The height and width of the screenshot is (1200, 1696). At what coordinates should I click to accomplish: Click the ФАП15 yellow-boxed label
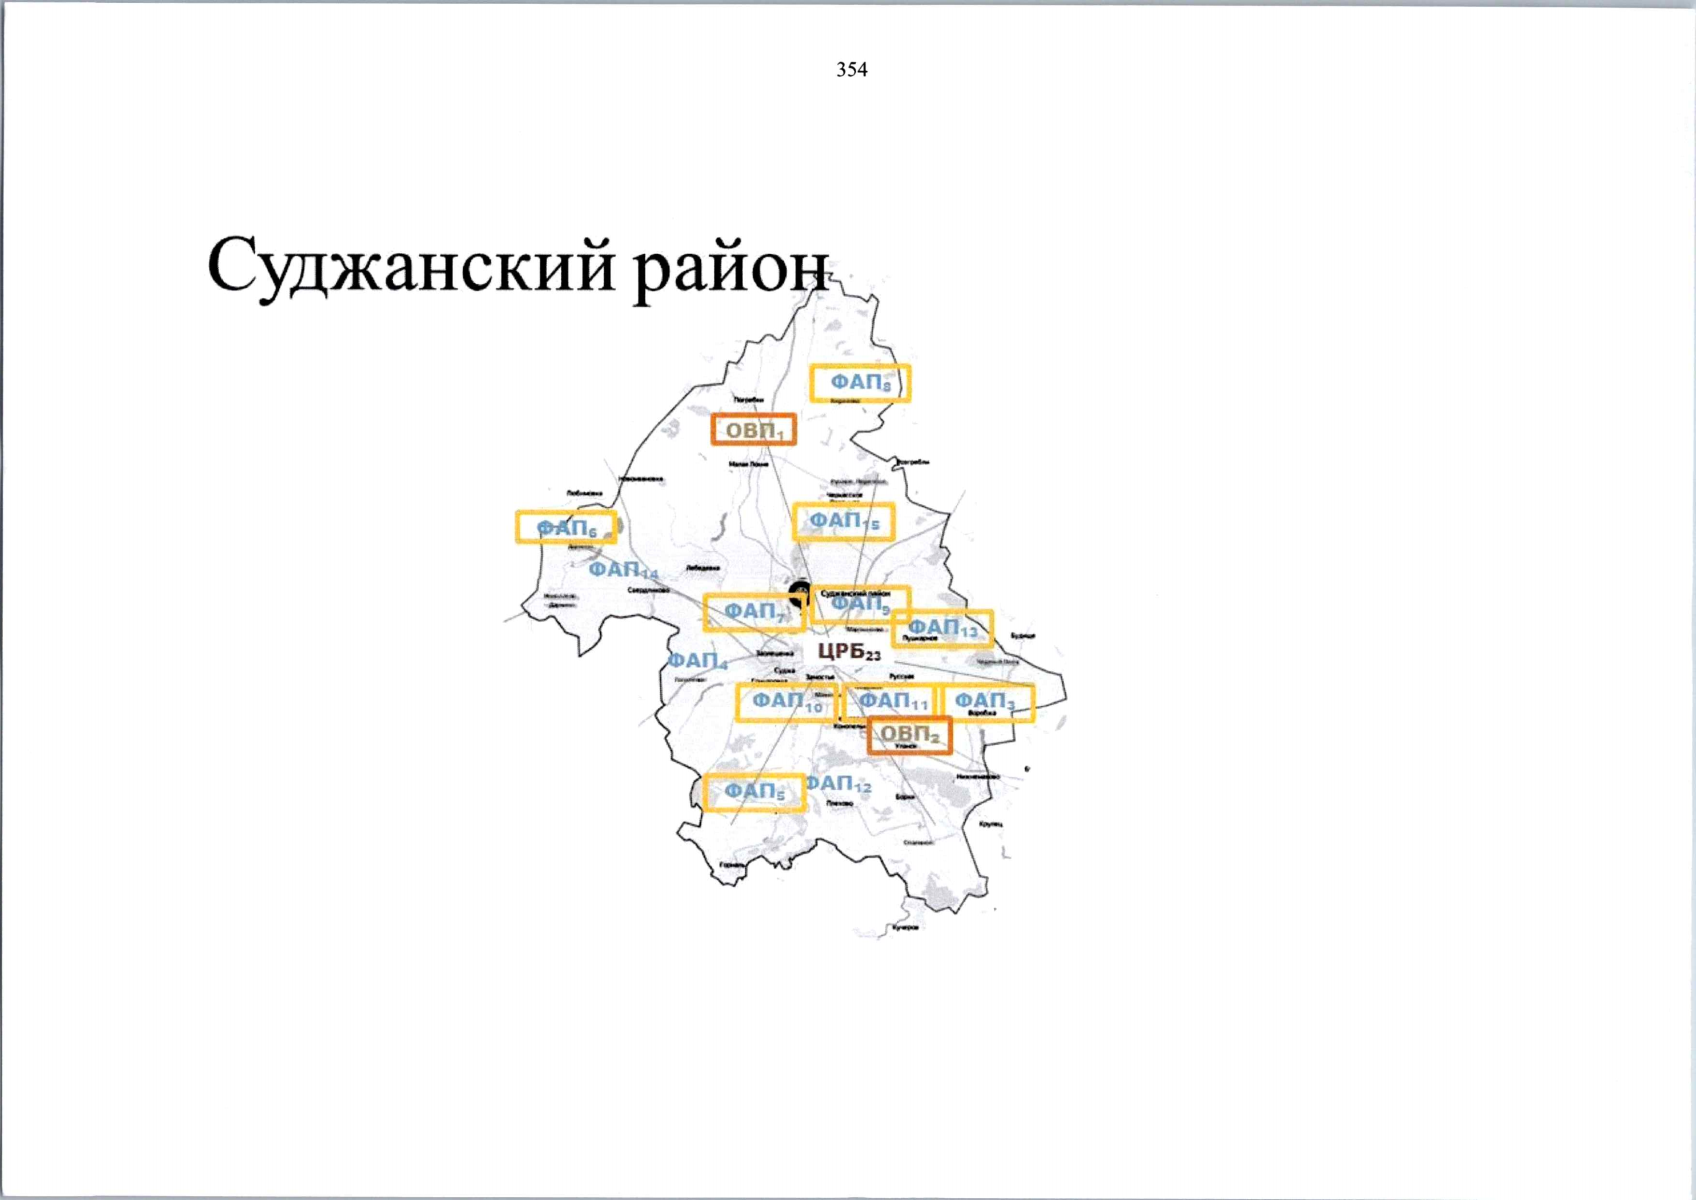pyautogui.click(x=843, y=522)
